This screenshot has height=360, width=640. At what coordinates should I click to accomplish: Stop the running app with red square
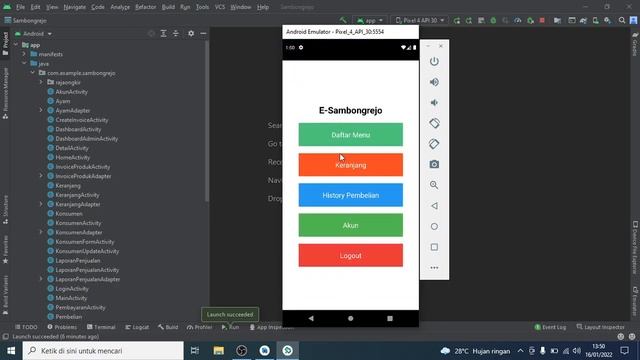click(542, 20)
